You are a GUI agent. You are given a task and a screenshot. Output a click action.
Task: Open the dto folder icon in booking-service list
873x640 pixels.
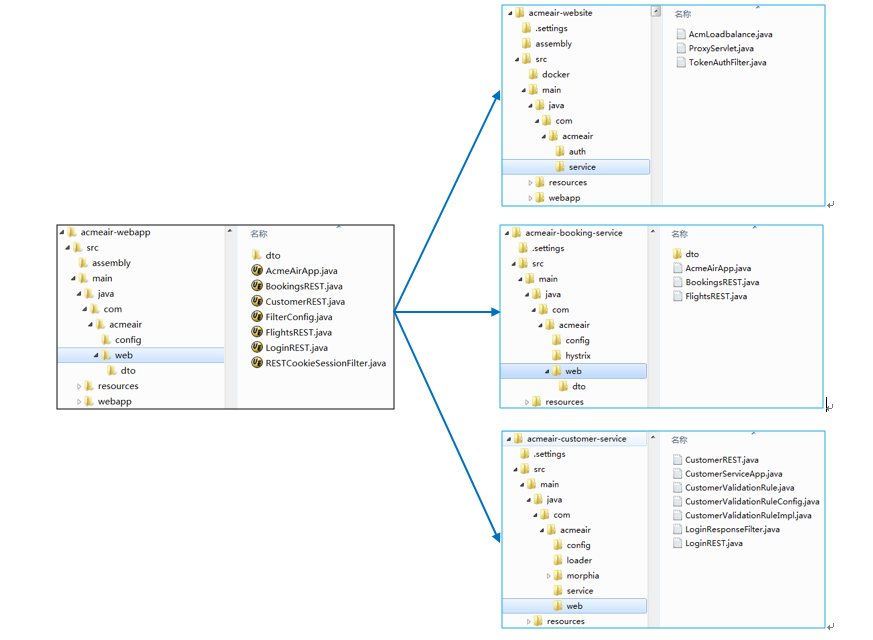pos(677,254)
